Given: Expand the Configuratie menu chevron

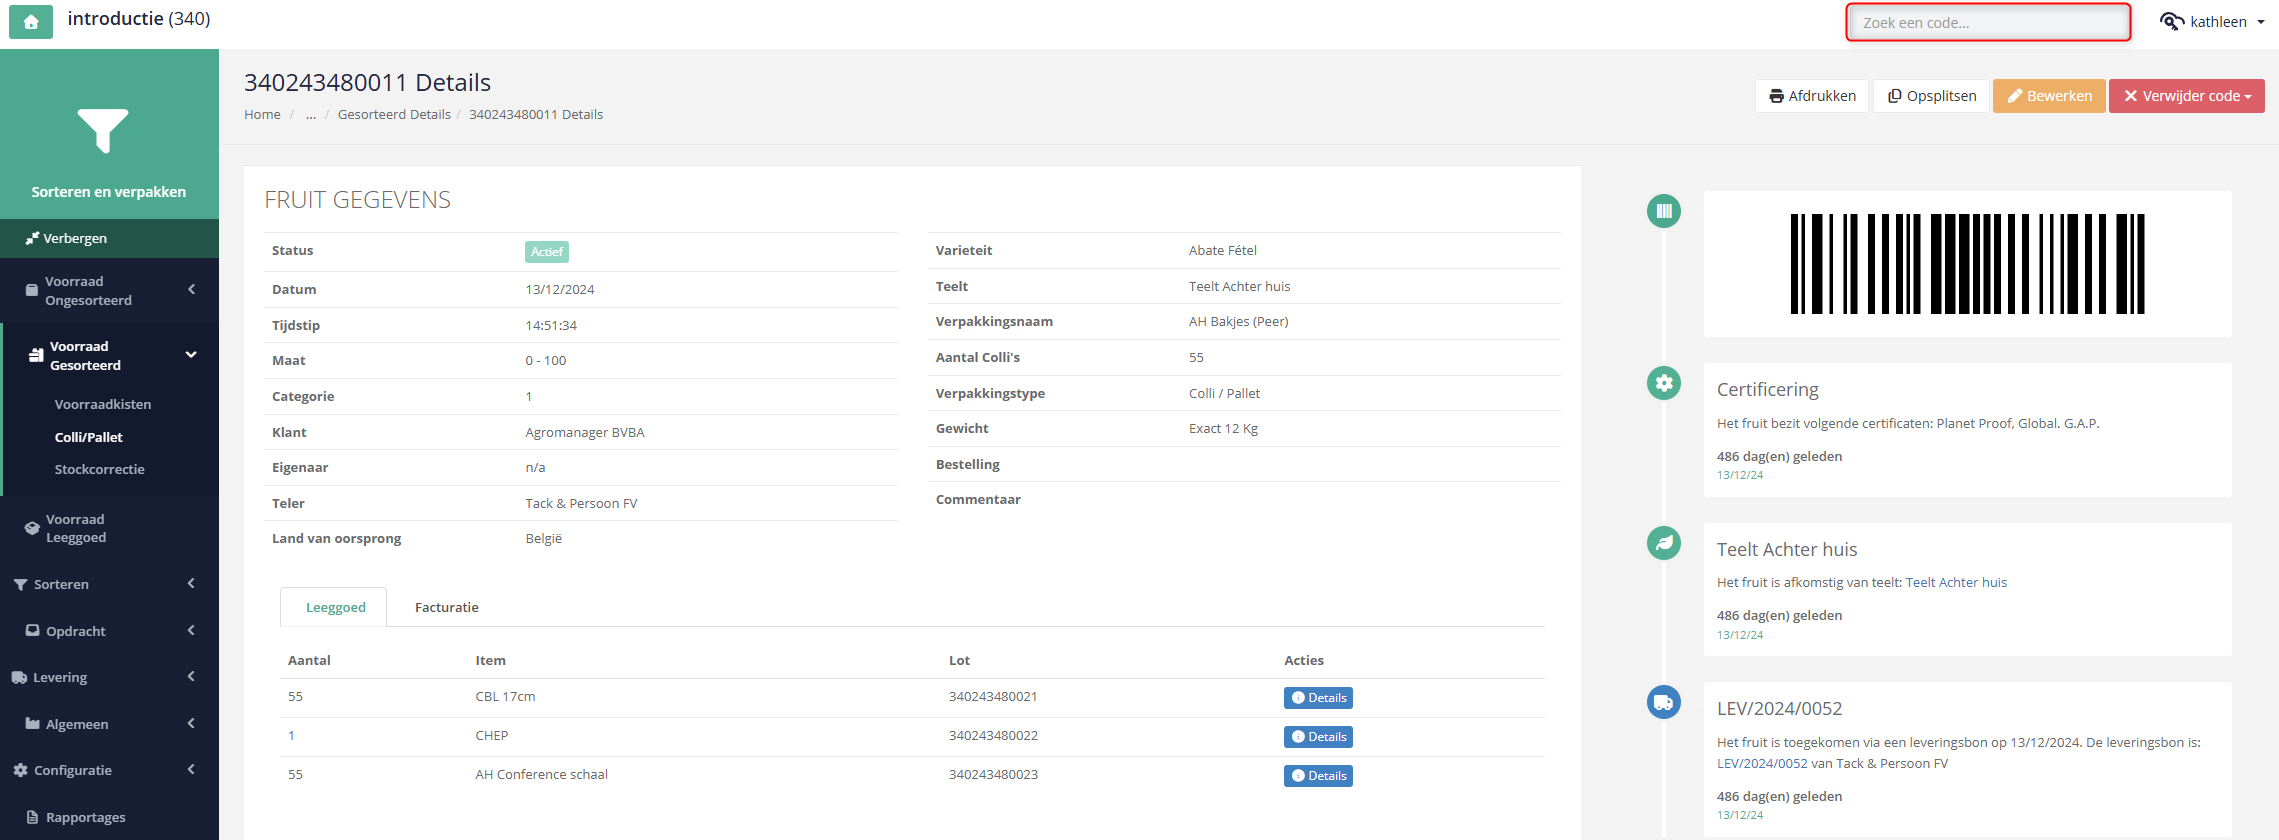Looking at the screenshot, I should [x=191, y=770].
